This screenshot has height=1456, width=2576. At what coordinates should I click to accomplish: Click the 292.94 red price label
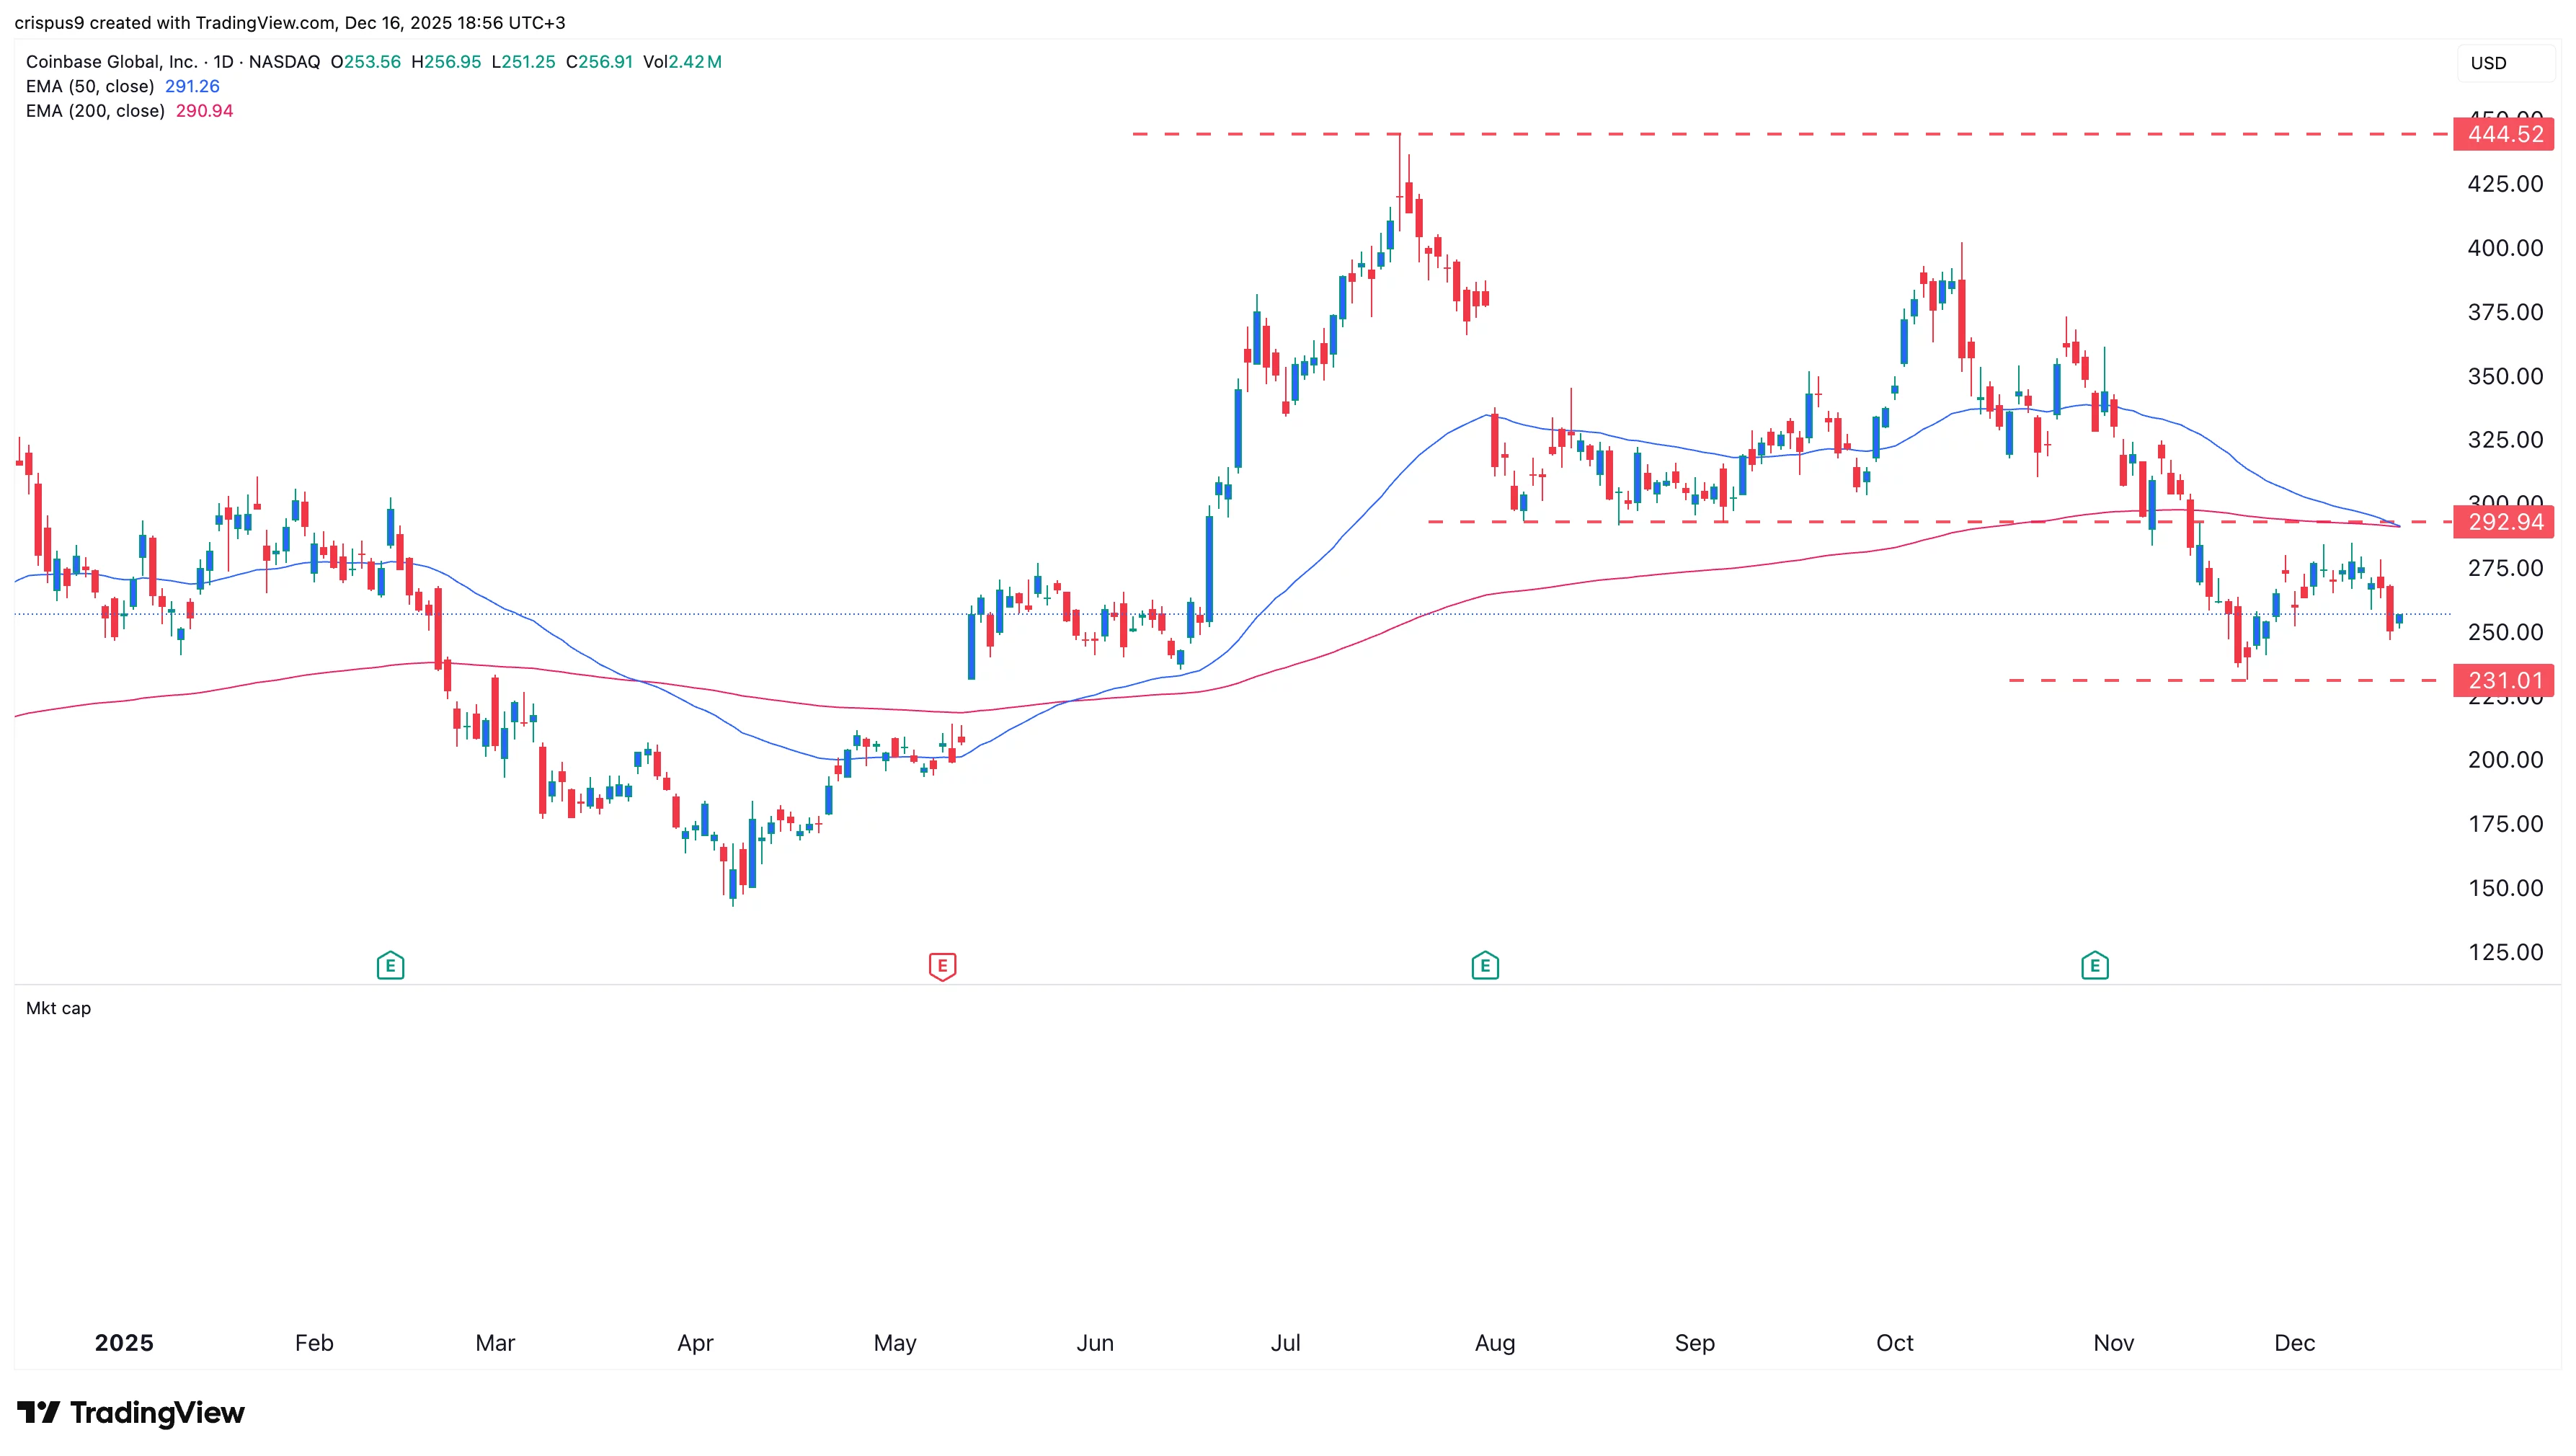[x=2504, y=522]
